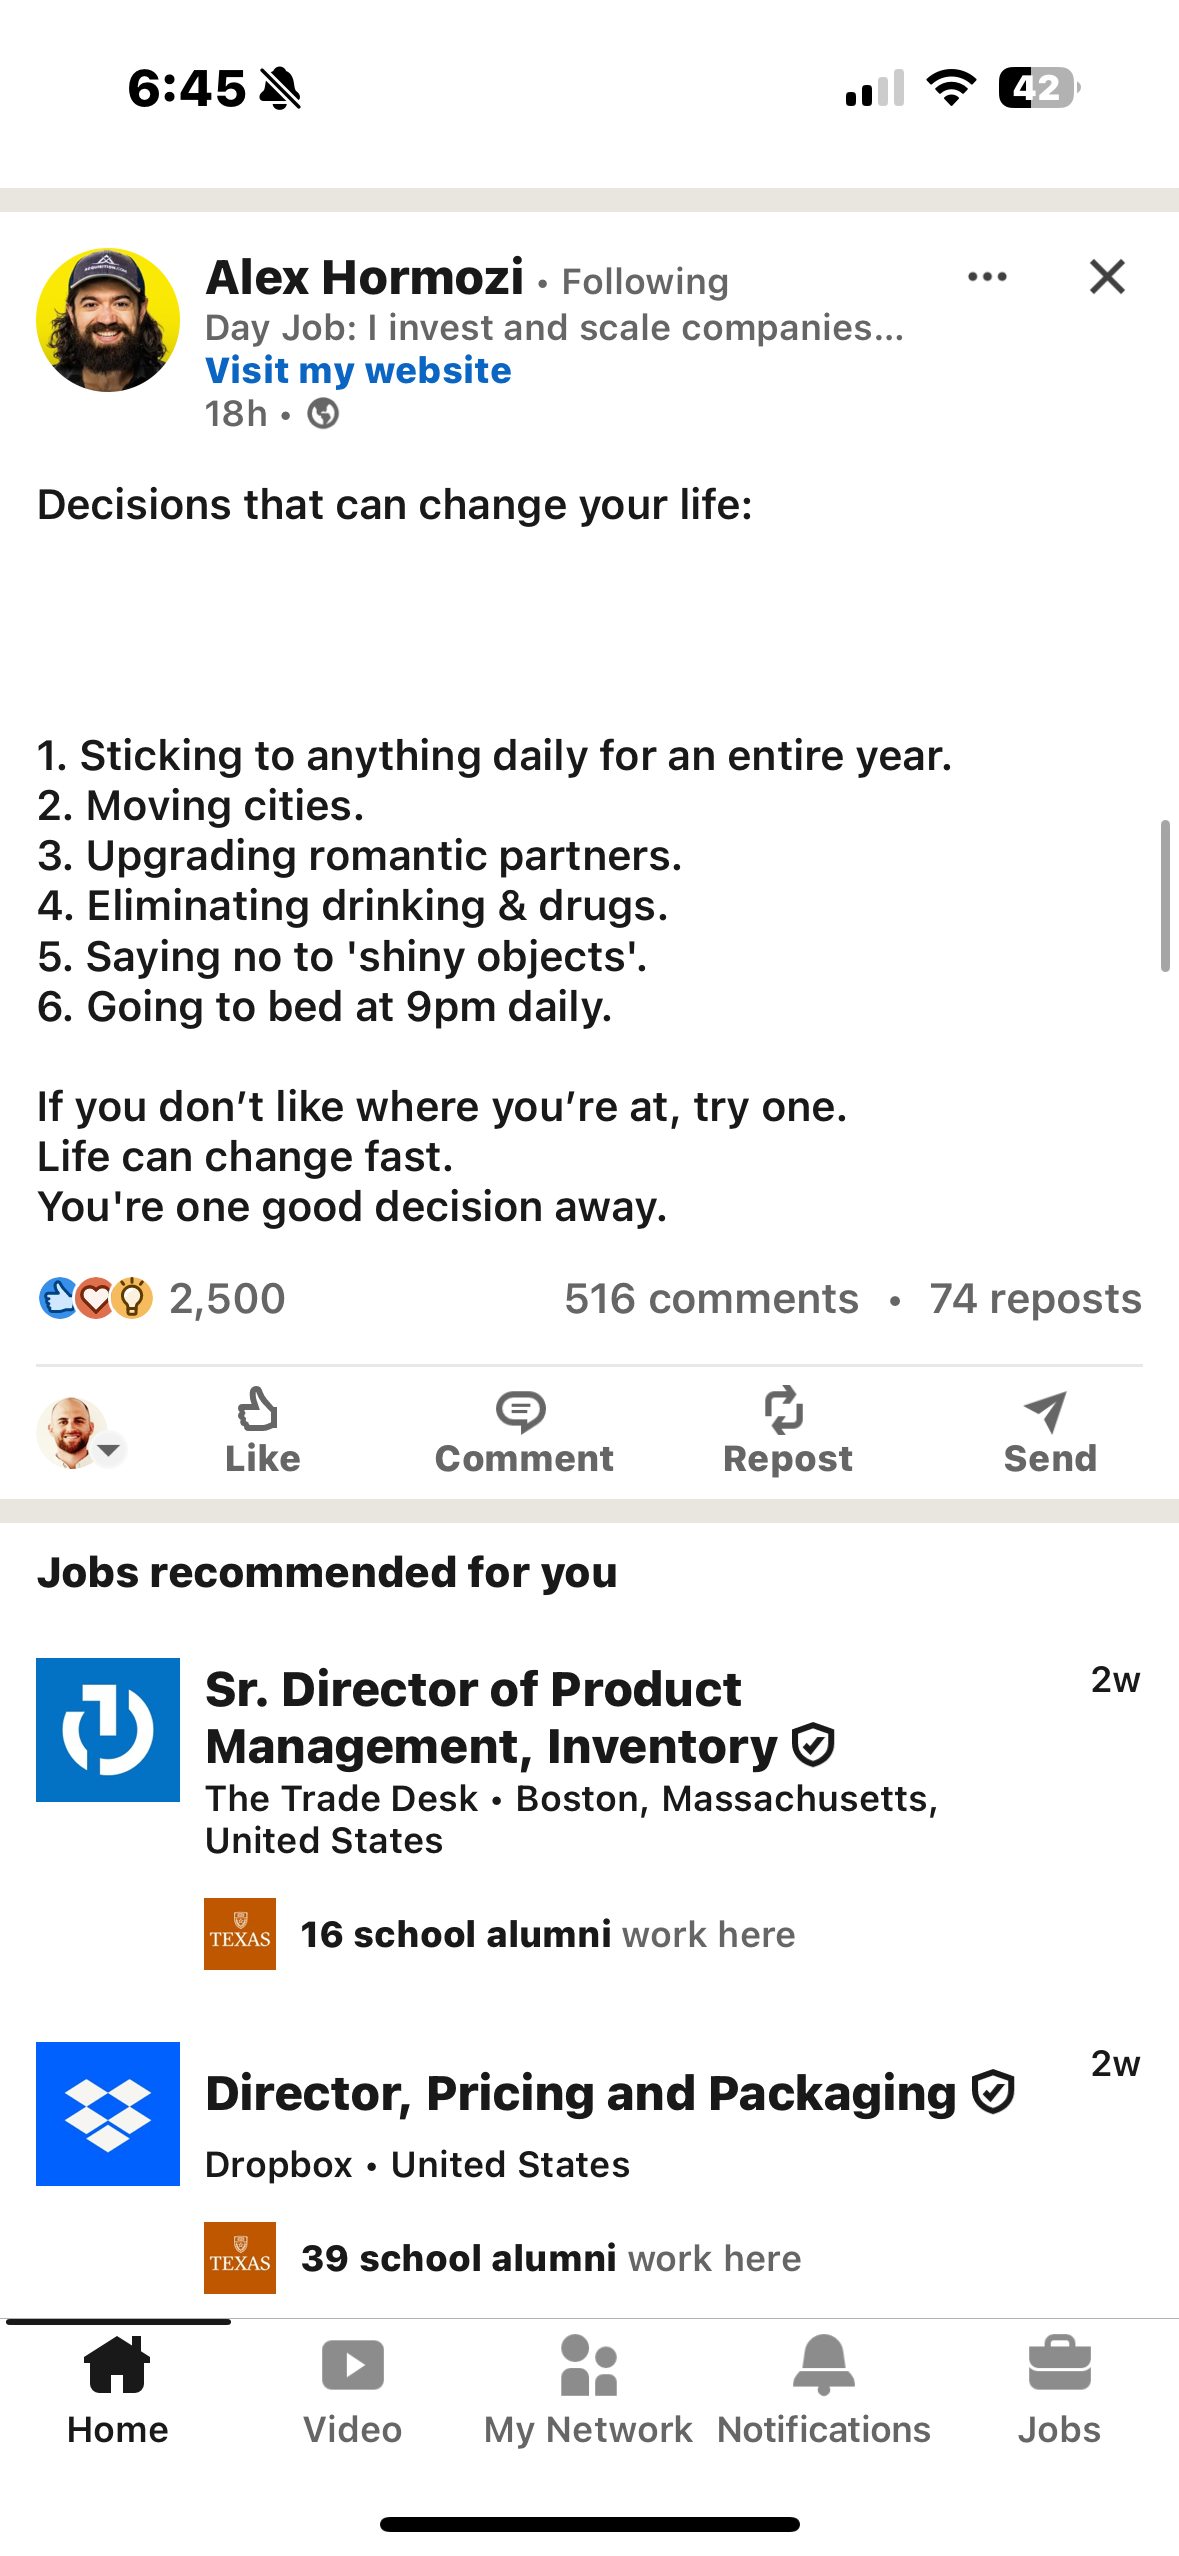Go to the Notifications tab
Screen dimensions: 1179x2556
click(x=824, y=2390)
